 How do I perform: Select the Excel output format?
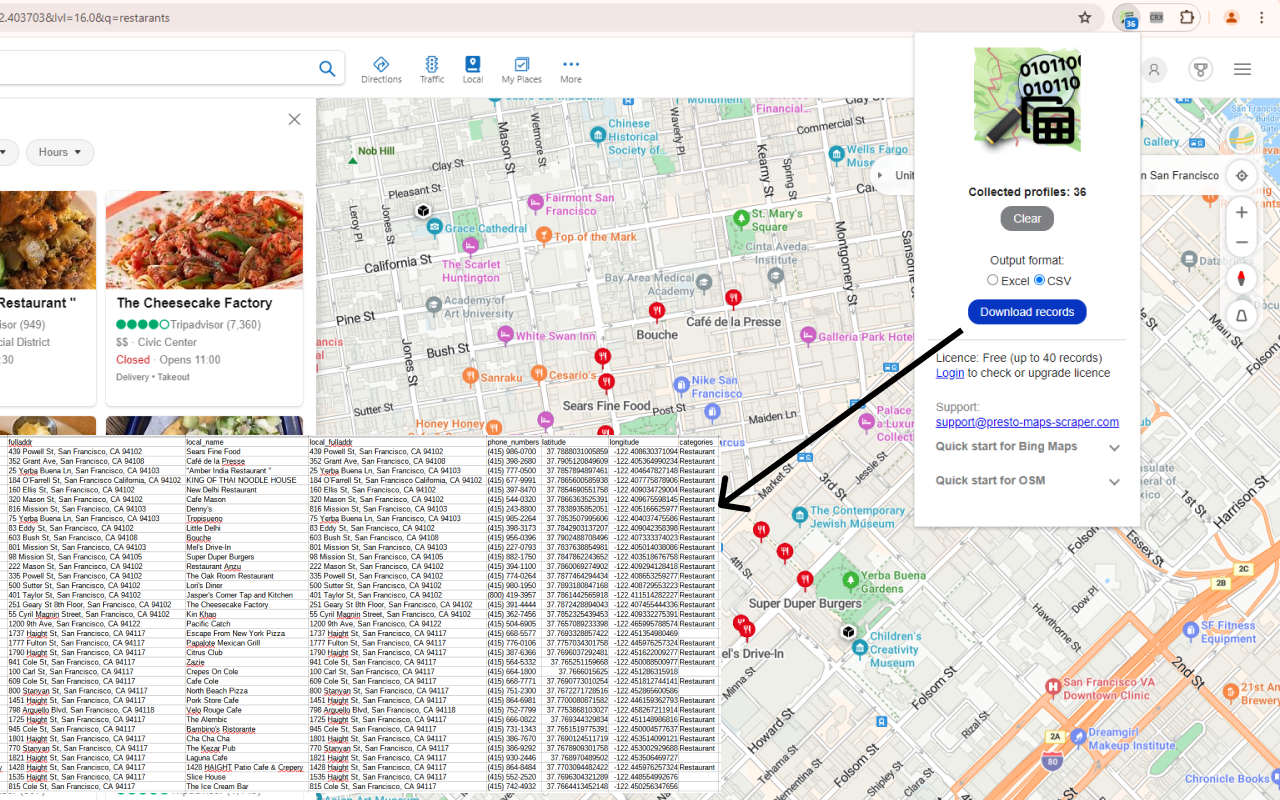point(992,280)
